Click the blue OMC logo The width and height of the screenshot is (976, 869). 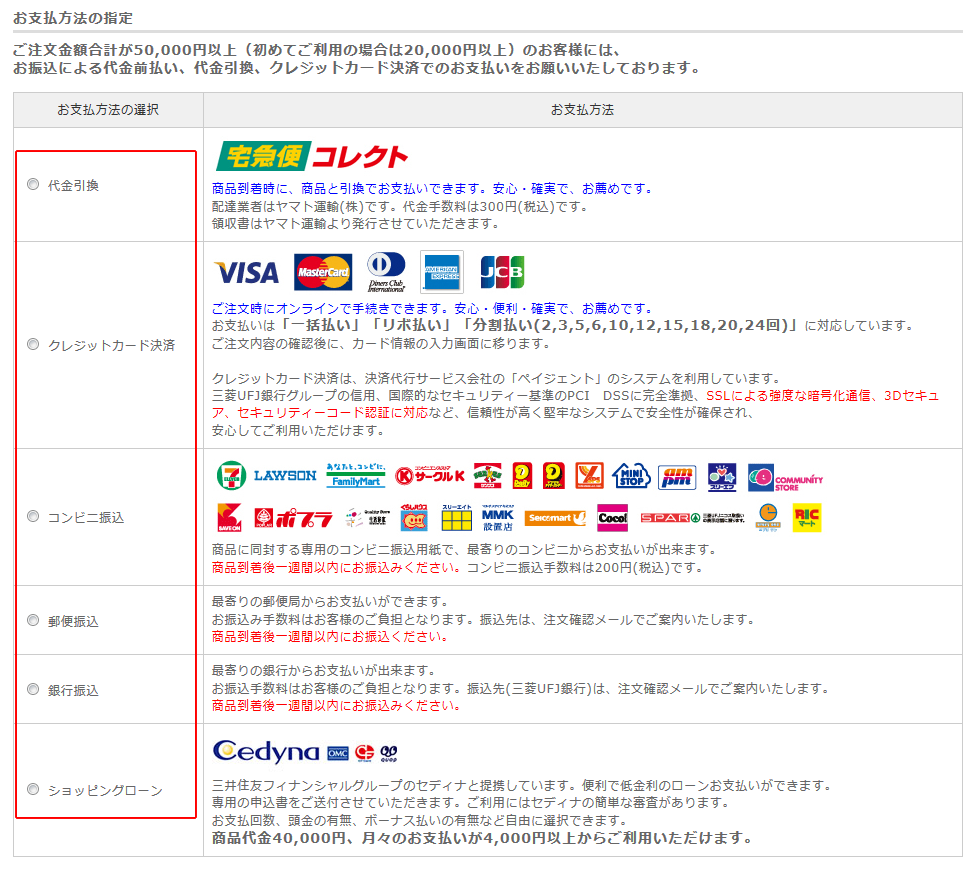pos(338,753)
